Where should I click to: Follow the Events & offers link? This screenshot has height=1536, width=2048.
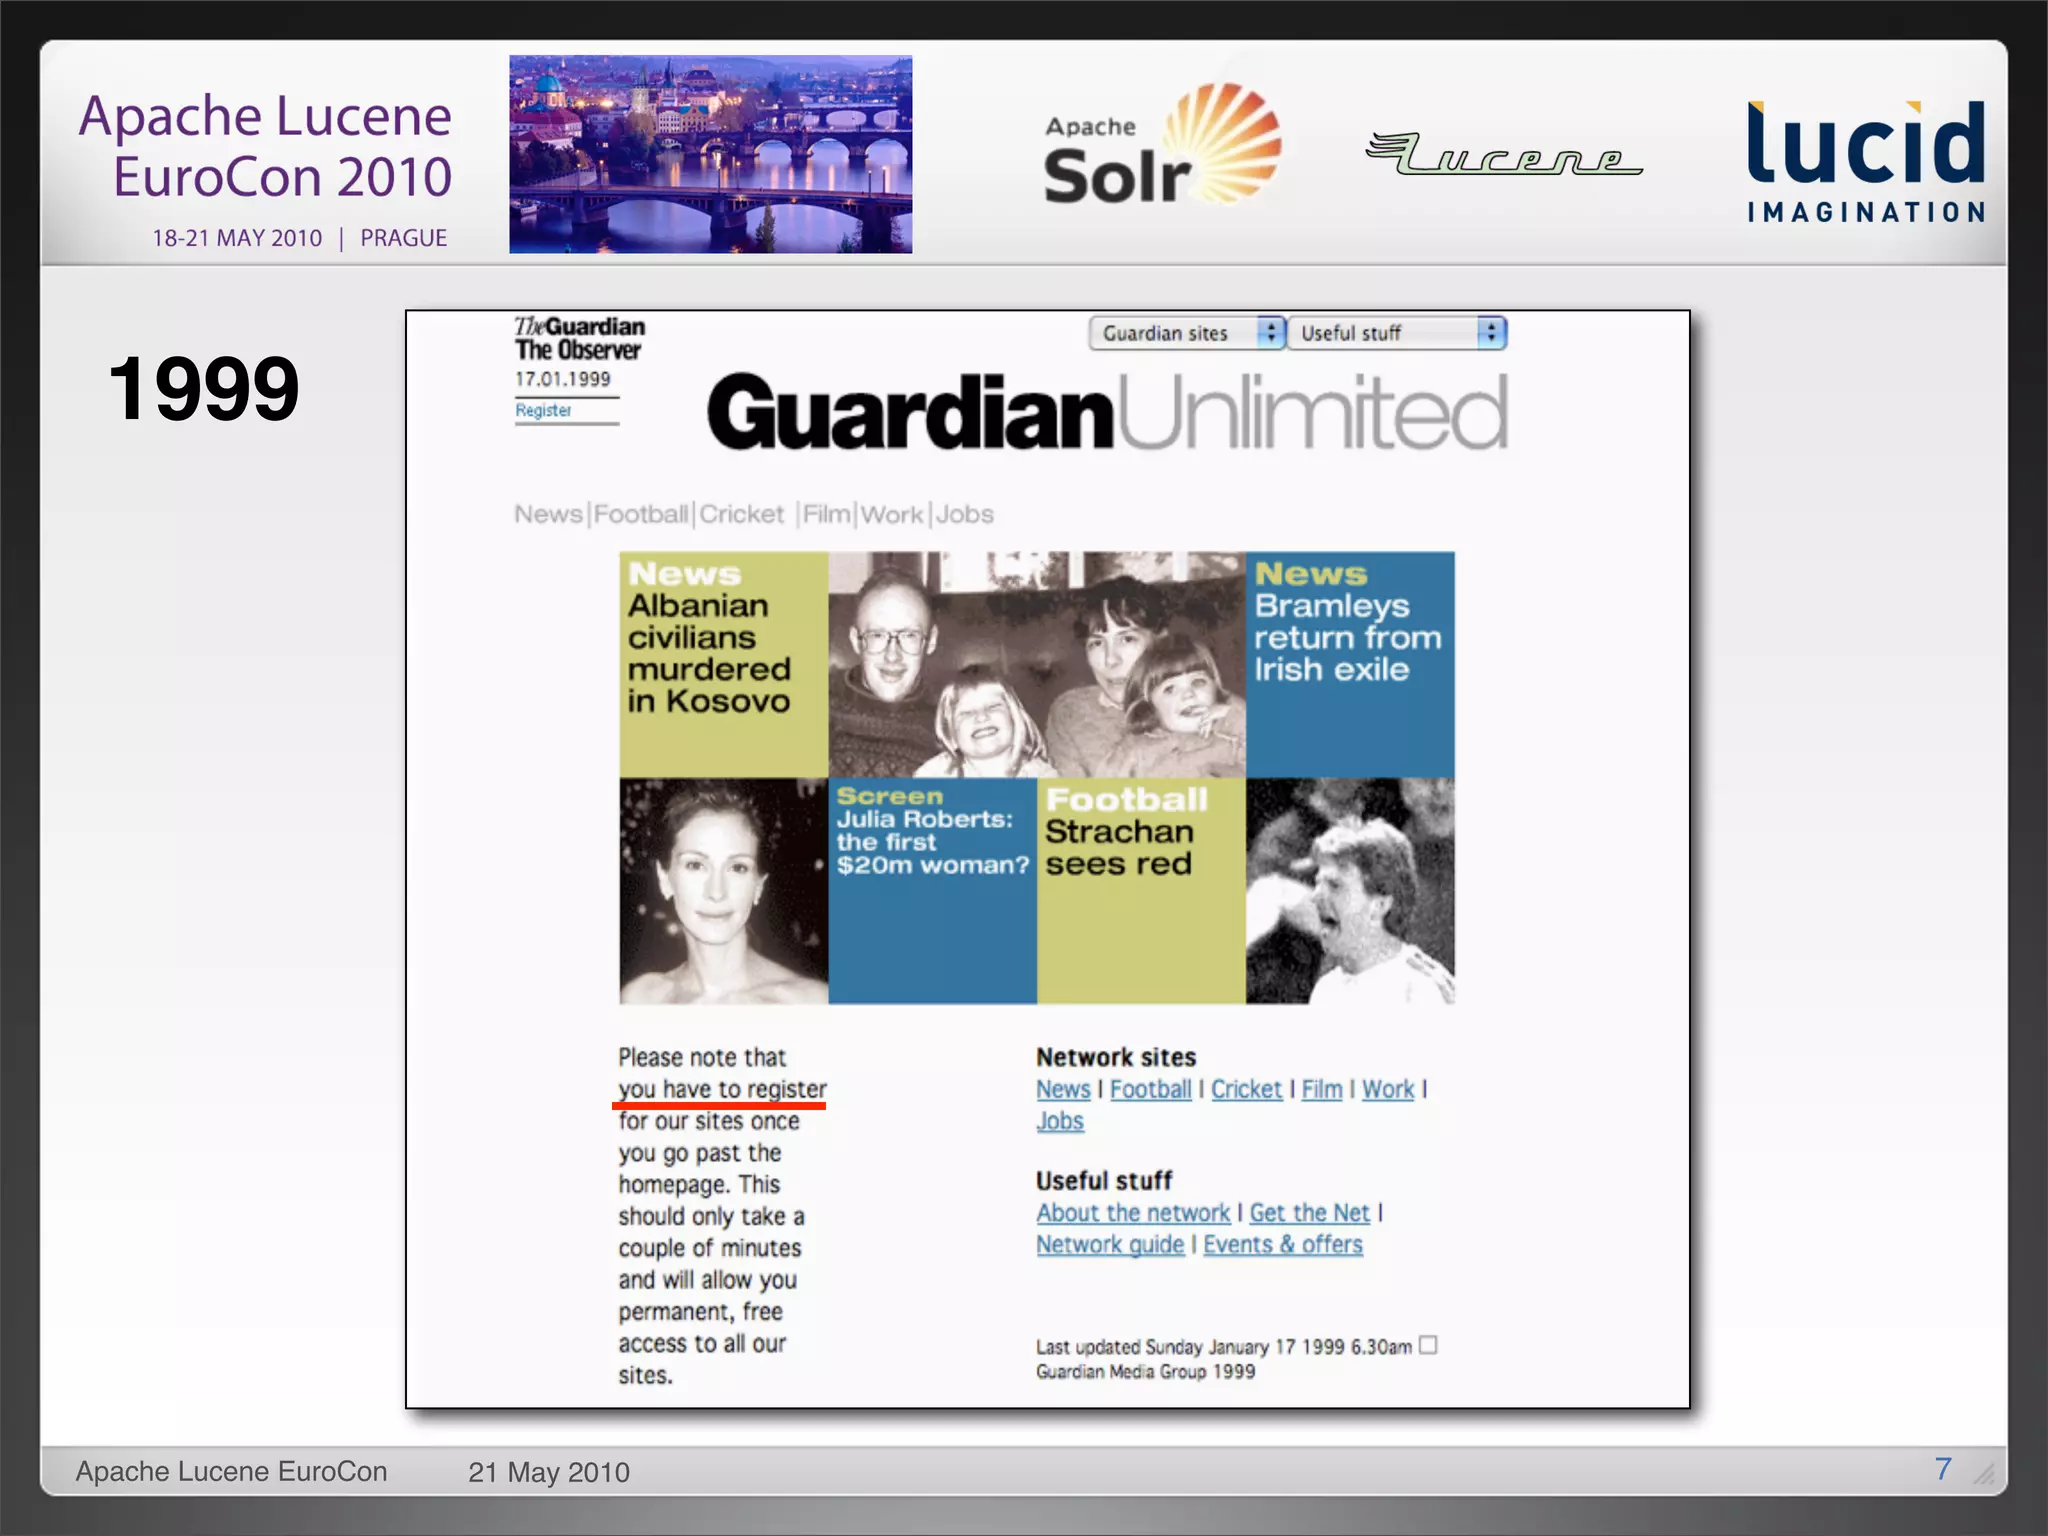tap(1282, 1245)
